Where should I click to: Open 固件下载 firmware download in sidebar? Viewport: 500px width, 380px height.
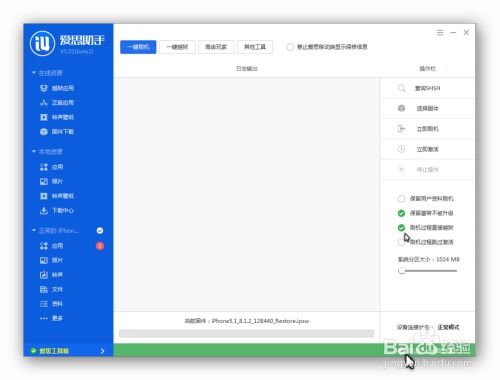(57, 132)
